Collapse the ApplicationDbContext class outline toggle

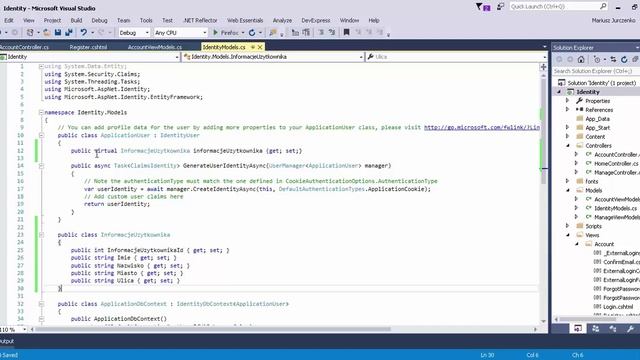41,304
